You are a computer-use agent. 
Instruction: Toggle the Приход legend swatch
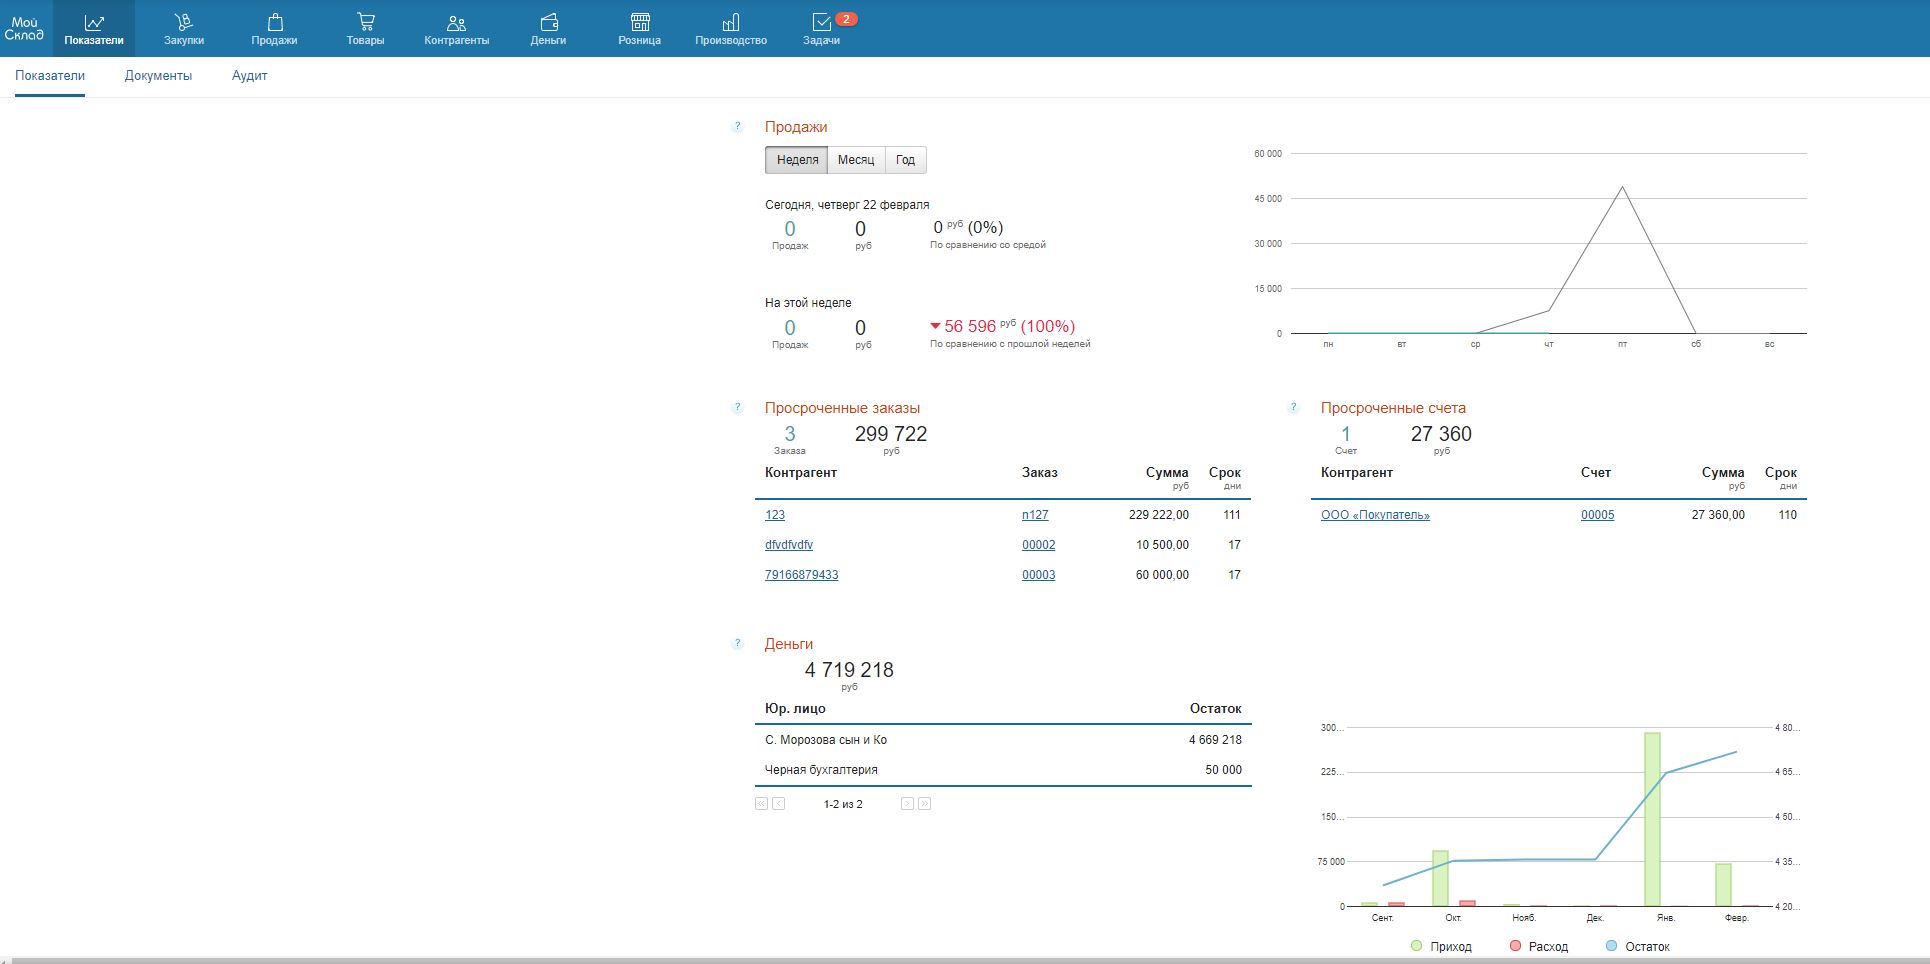1416,946
